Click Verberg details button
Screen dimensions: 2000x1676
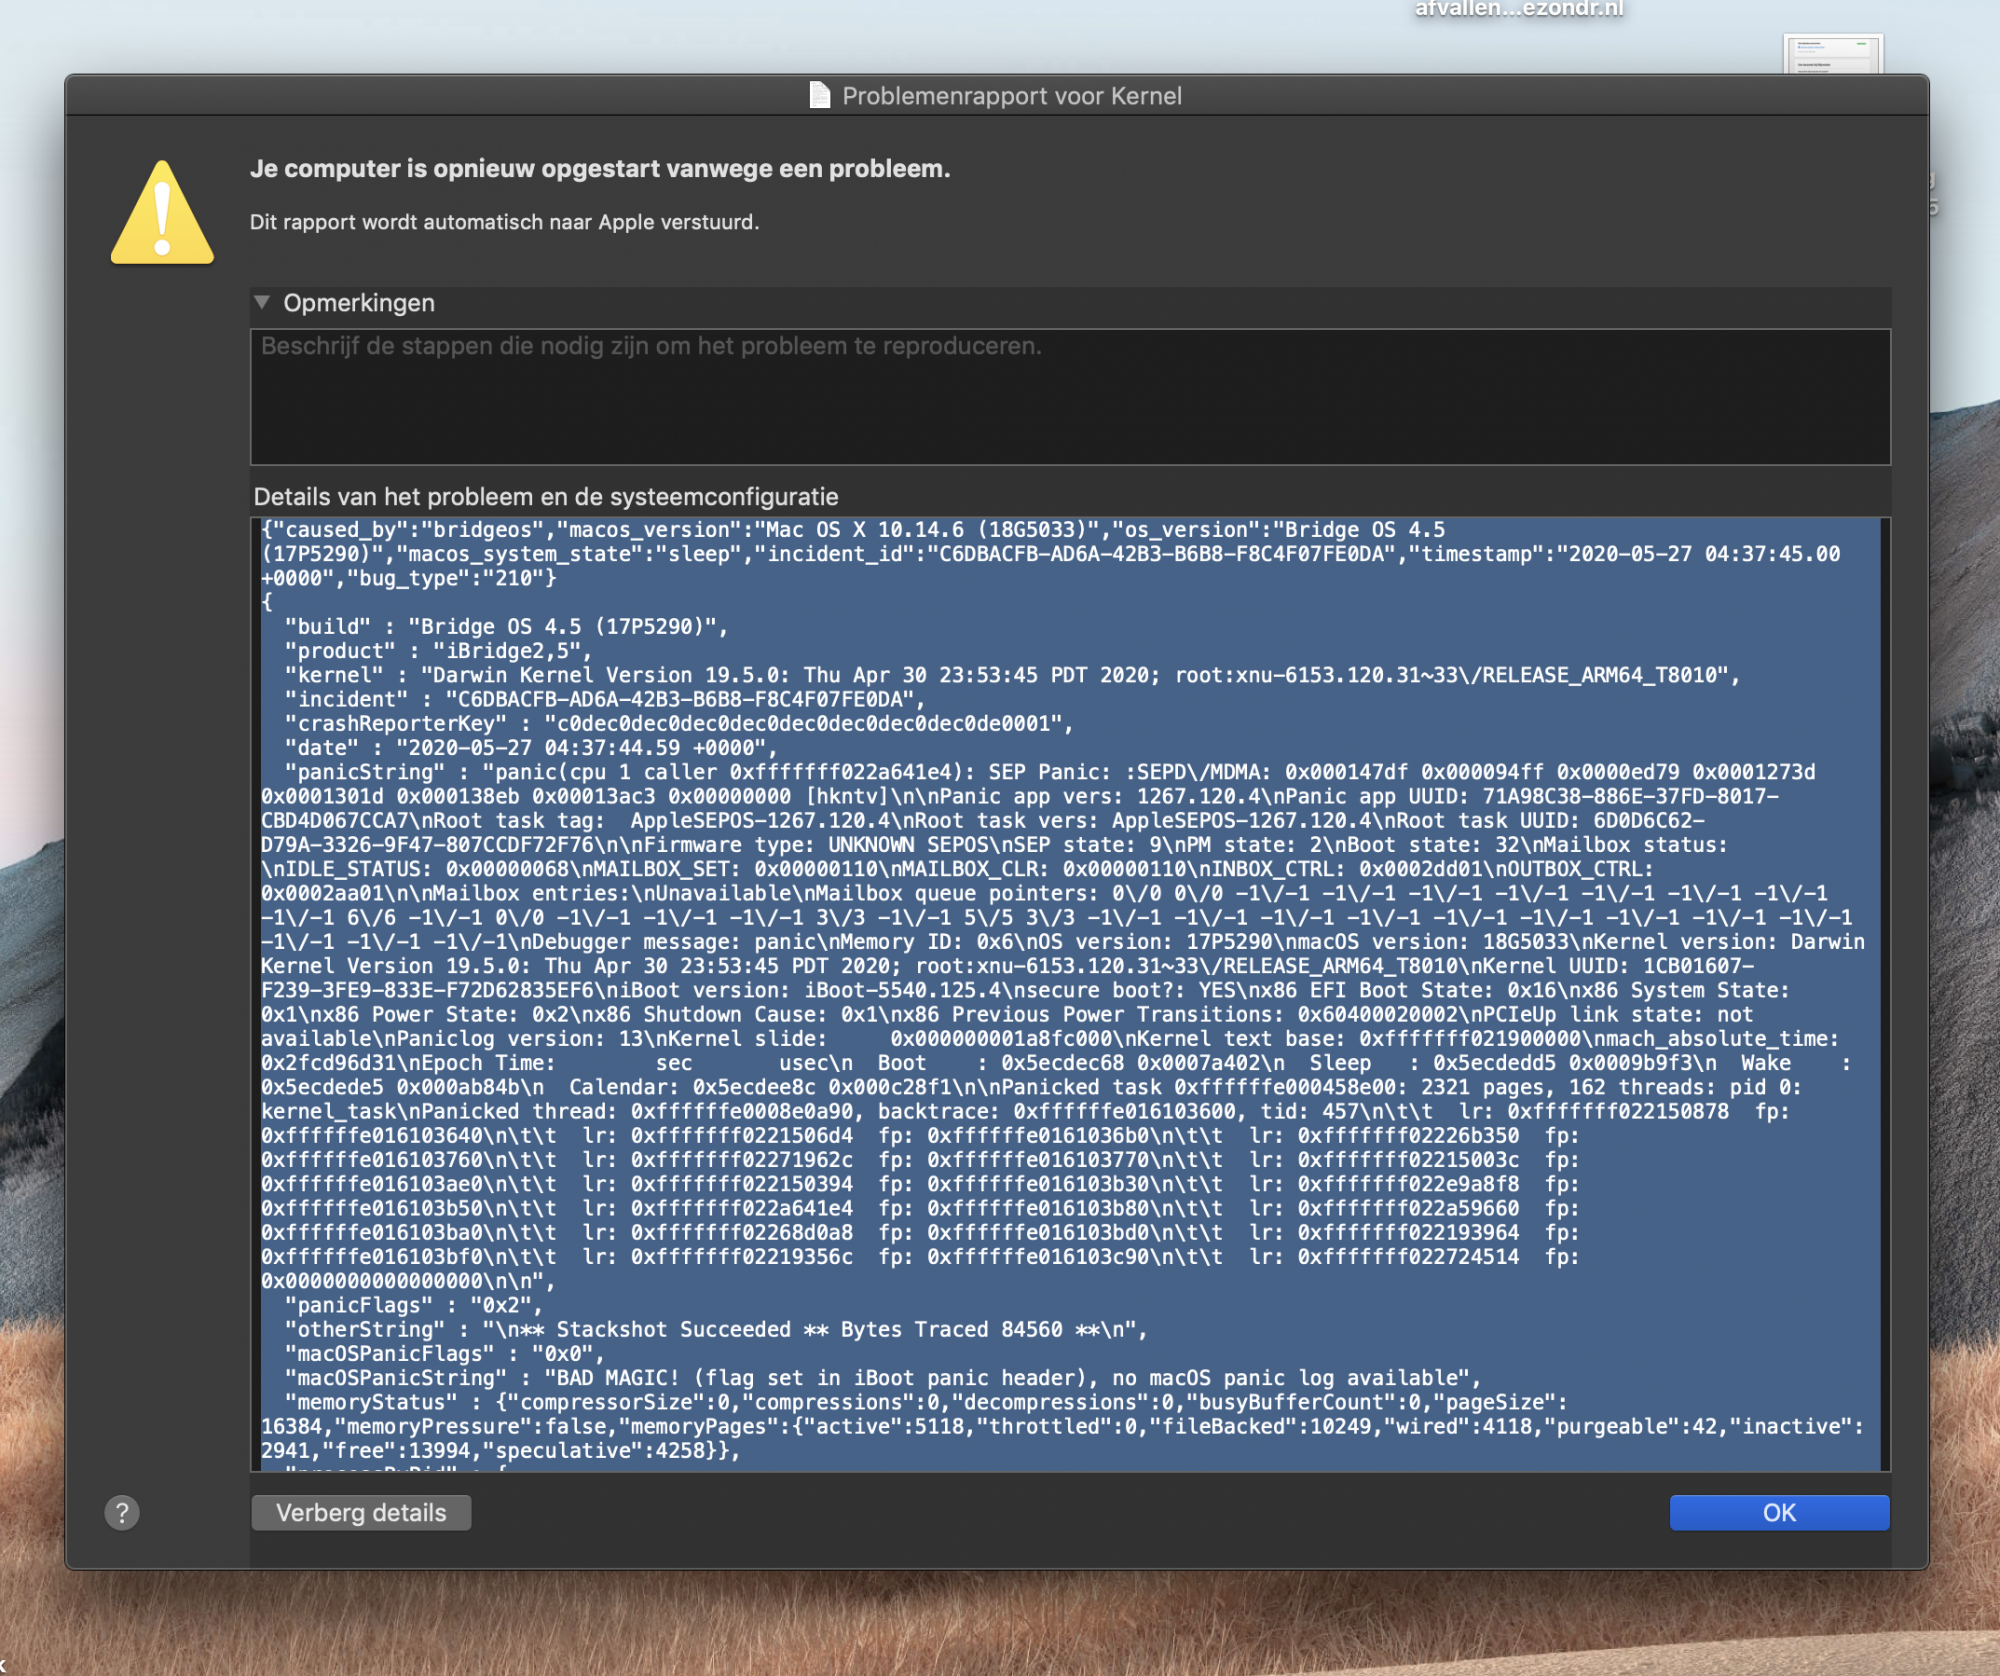coord(361,1512)
